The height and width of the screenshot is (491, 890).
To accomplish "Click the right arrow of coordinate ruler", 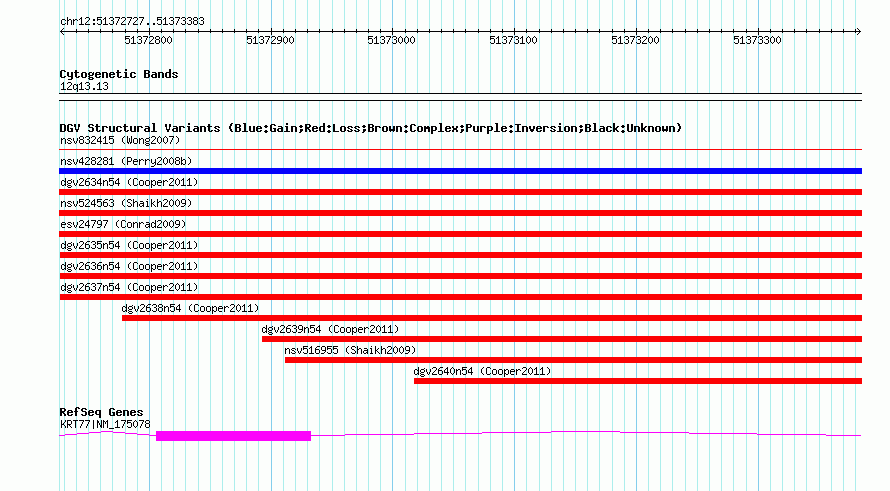I will click(858, 32).
